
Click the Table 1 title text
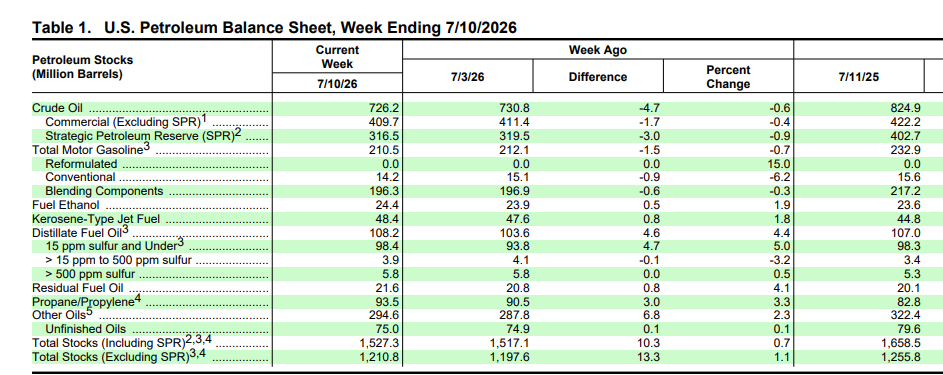click(x=274, y=28)
